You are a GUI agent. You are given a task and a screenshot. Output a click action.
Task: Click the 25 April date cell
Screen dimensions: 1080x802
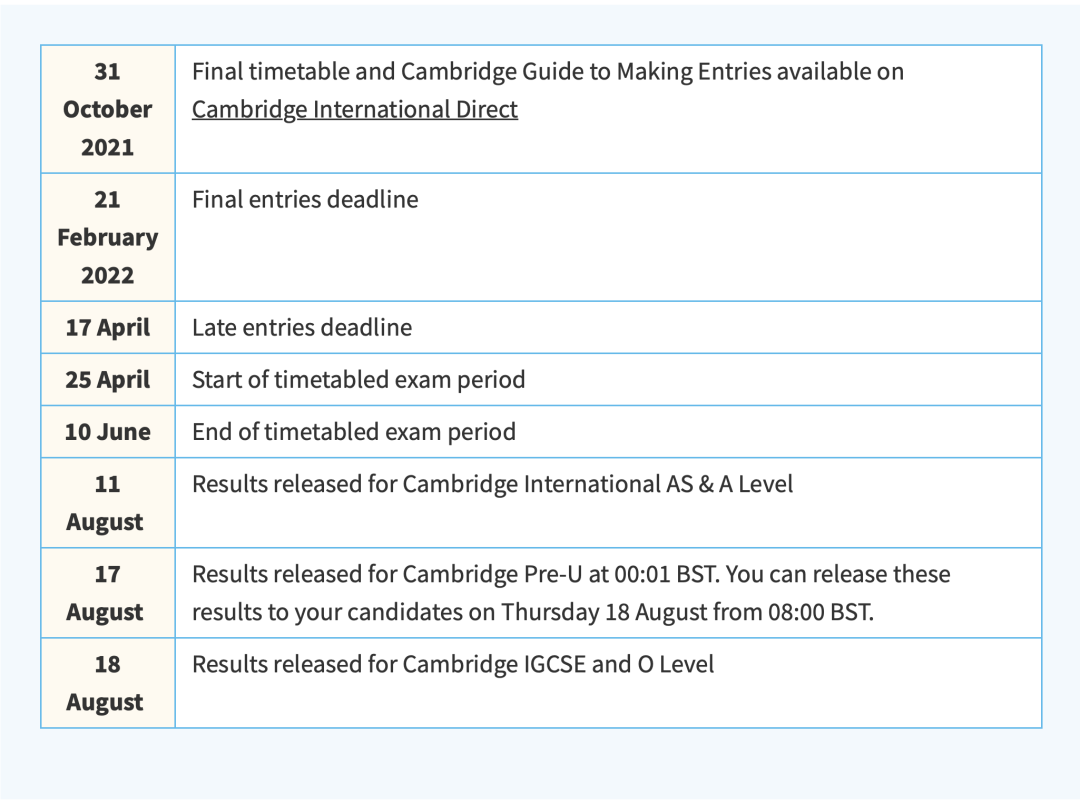click(107, 380)
